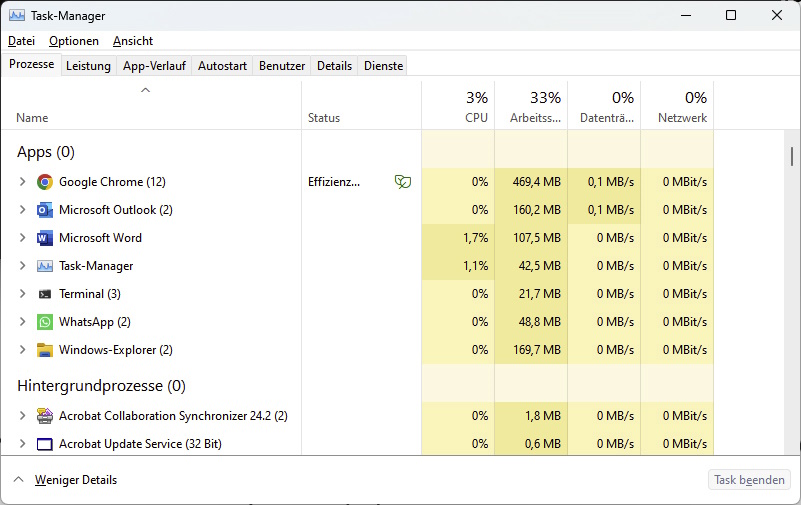
Task: Click the WhatsApp app icon
Action: coord(45,322)
